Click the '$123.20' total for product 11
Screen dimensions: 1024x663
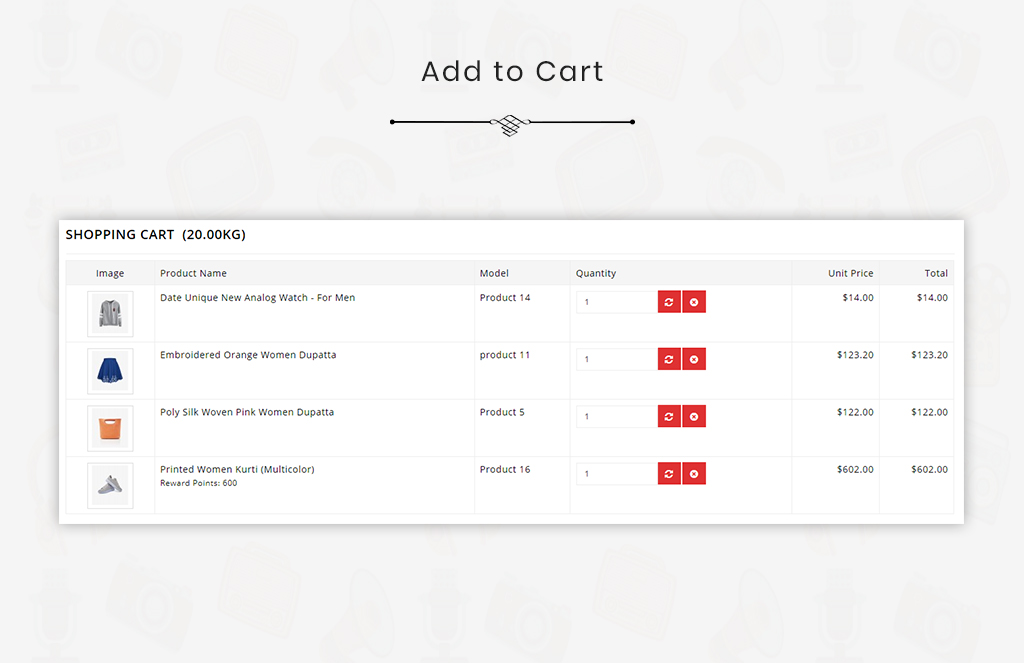pos(929,355)
